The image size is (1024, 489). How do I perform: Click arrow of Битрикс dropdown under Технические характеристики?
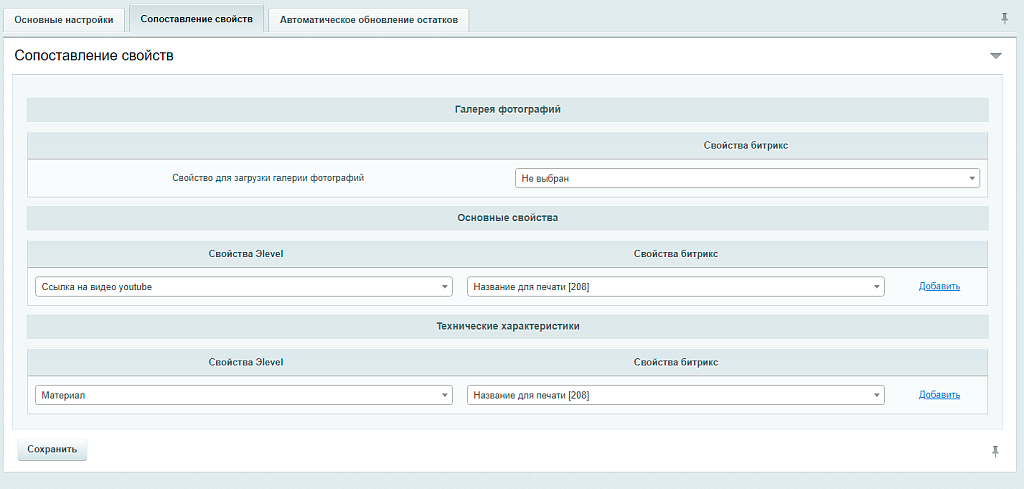(876, 396)
